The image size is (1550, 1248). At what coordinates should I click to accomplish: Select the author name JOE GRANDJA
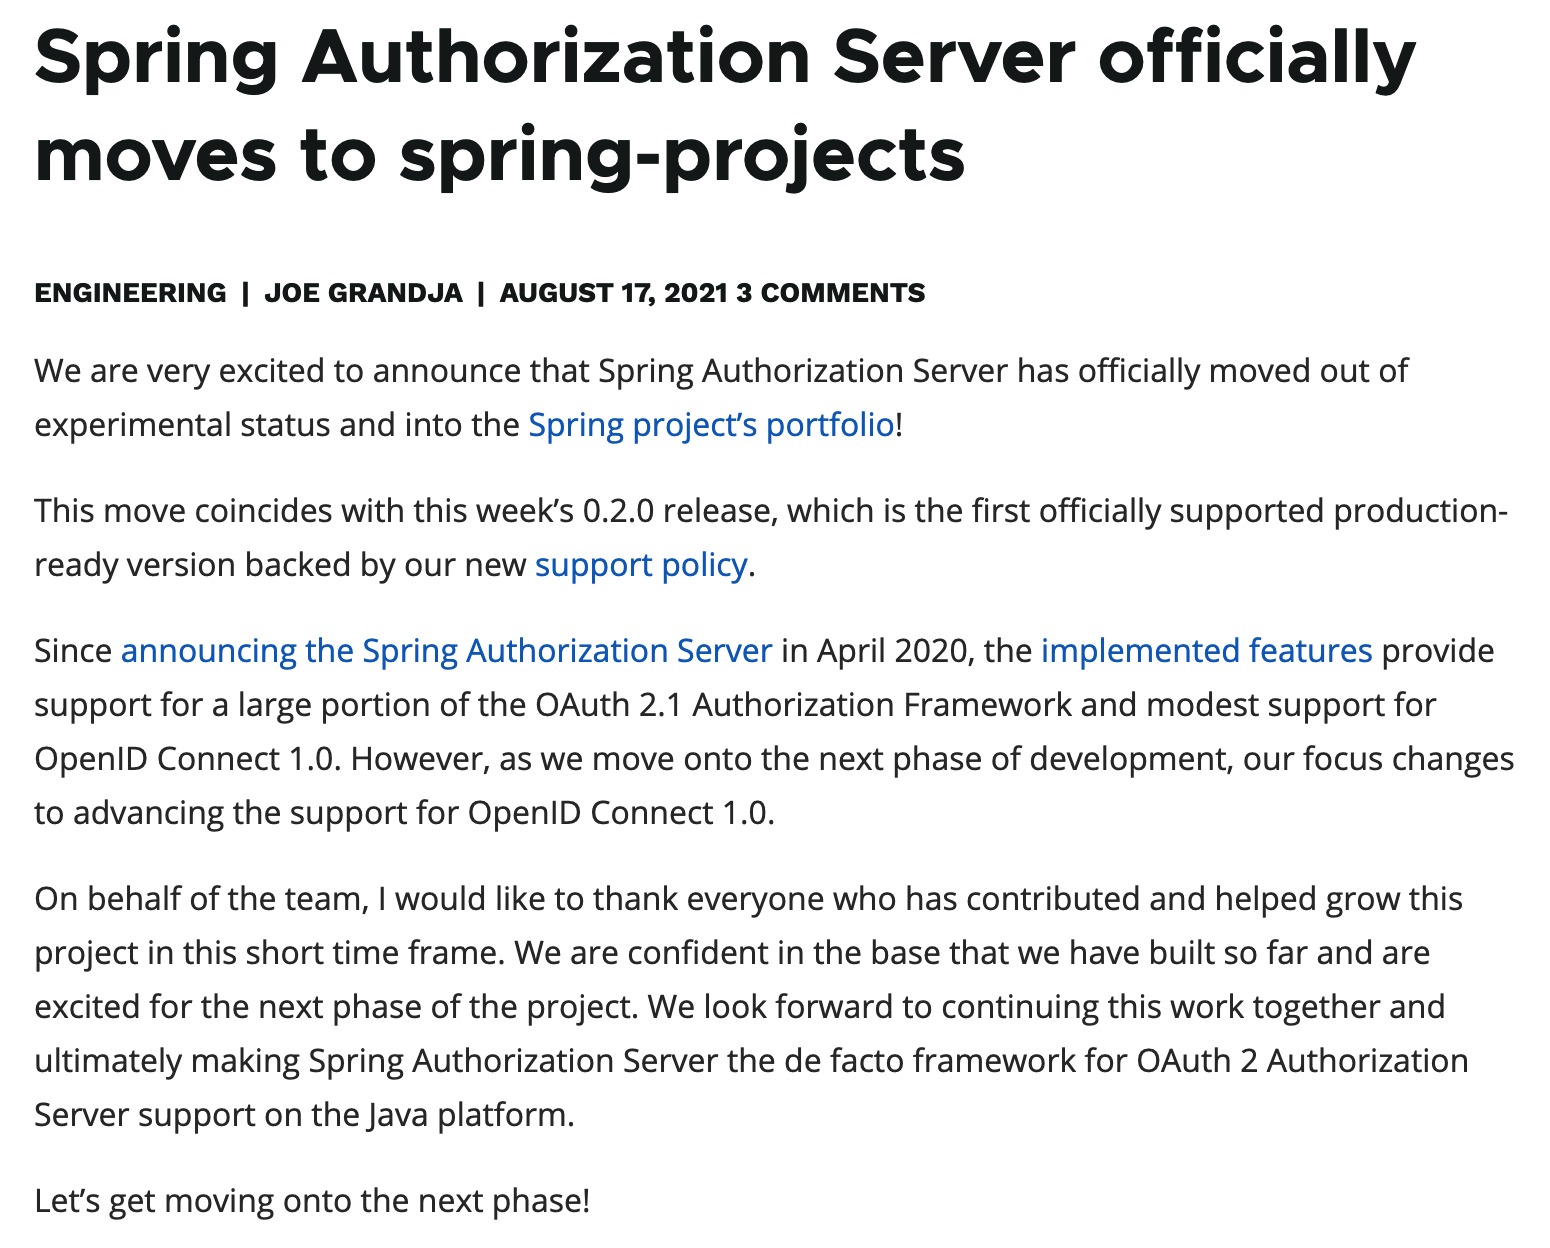[x=363, y=293]
